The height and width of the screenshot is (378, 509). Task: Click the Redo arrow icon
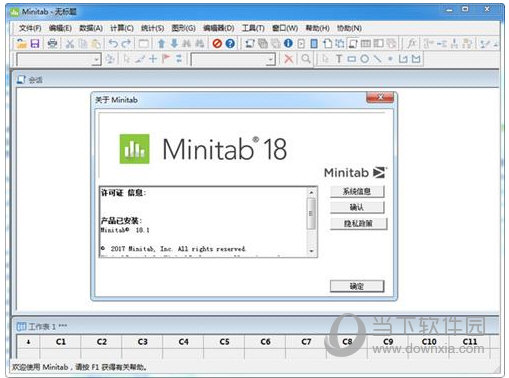[x=126, y=43]
